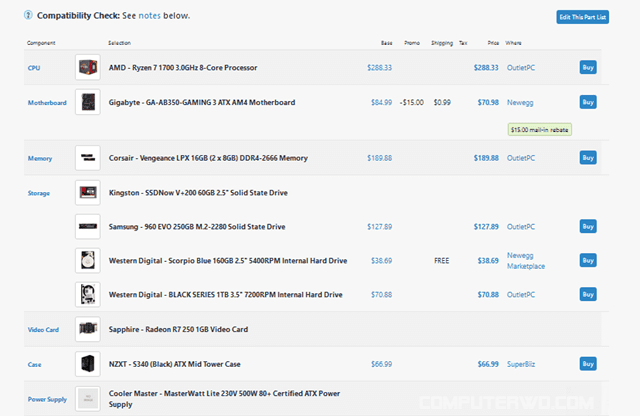
Task: Open OutletPC link for Ryzen 7 1700
Action: (521, 68)
